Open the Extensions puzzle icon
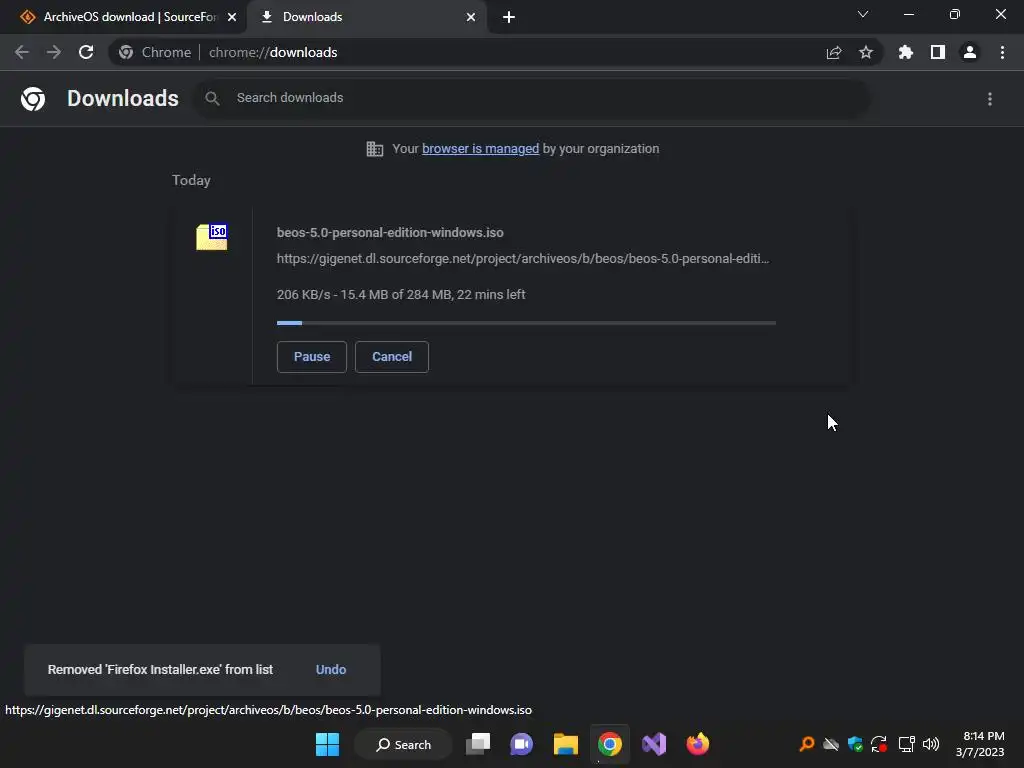Image resolution: width=1024 pixels, height=768 pixels. 905,52
